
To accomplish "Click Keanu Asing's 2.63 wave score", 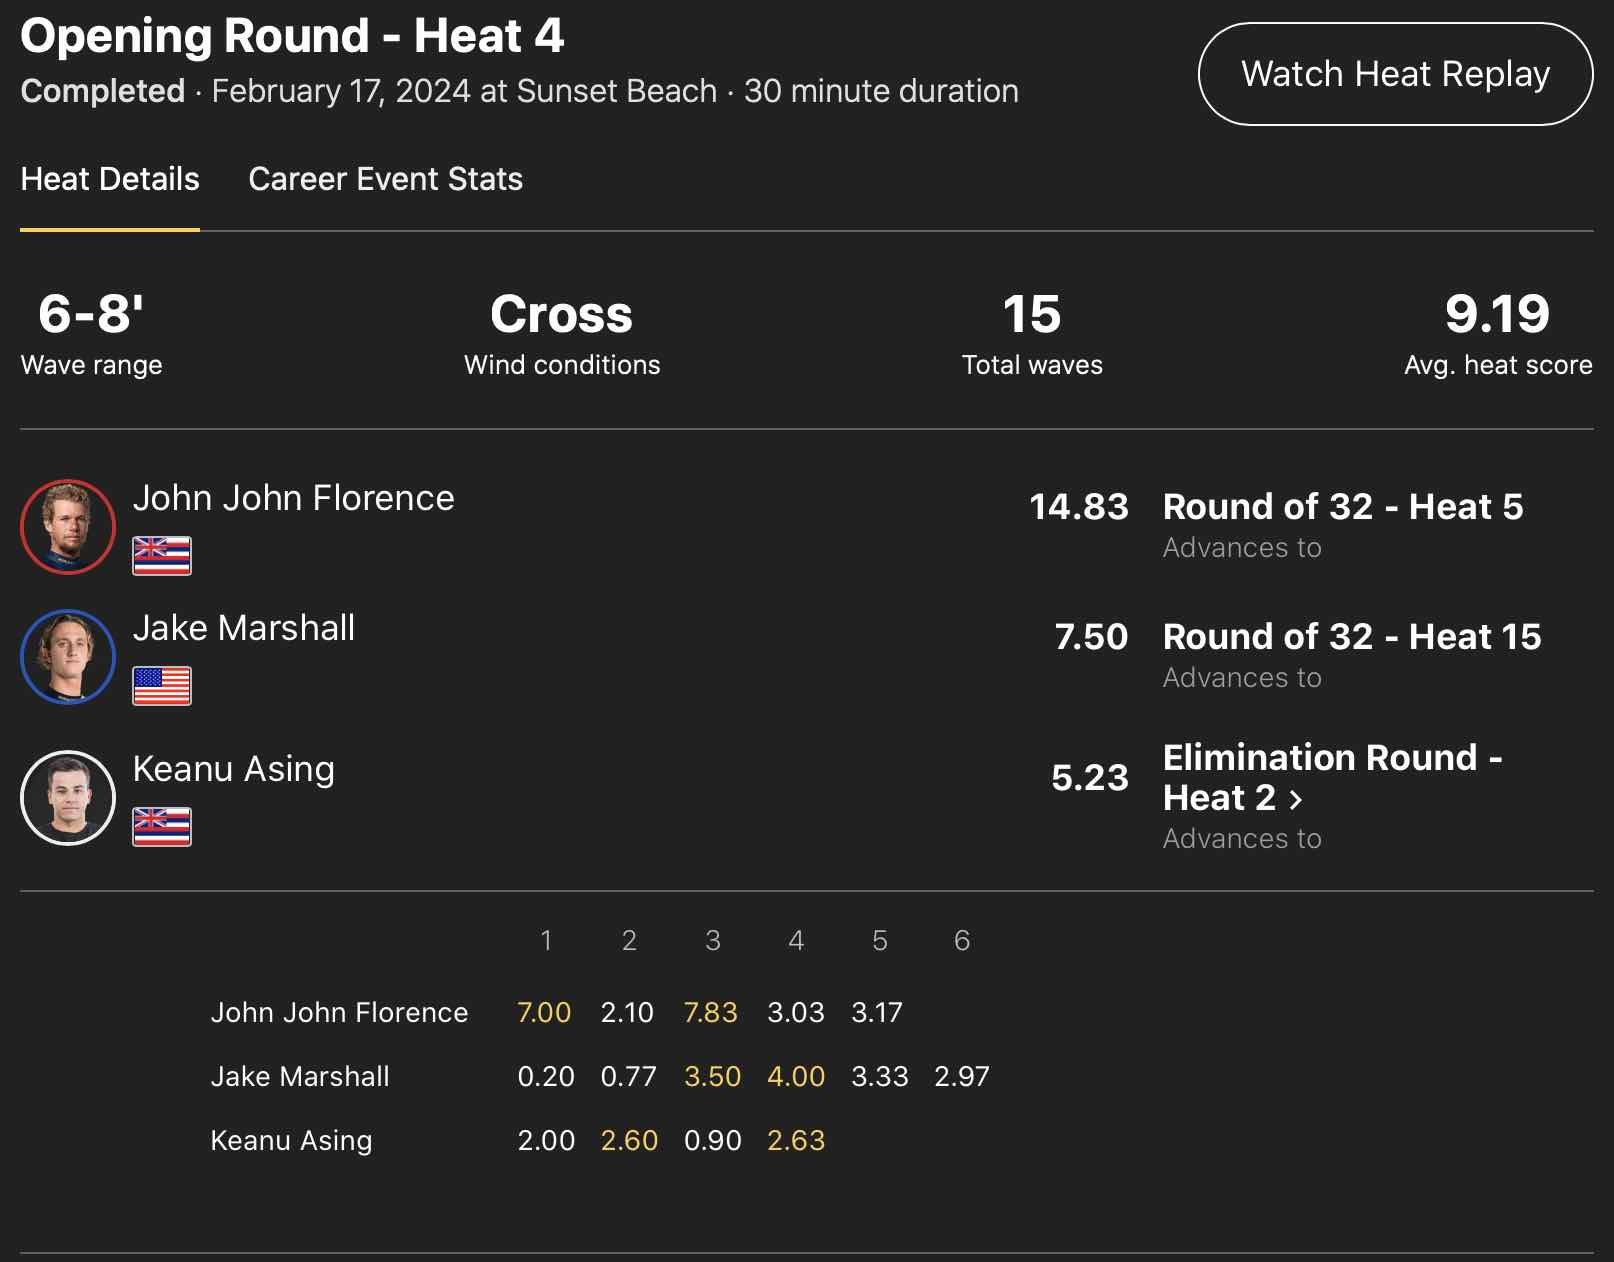I will coord(796,1141).
